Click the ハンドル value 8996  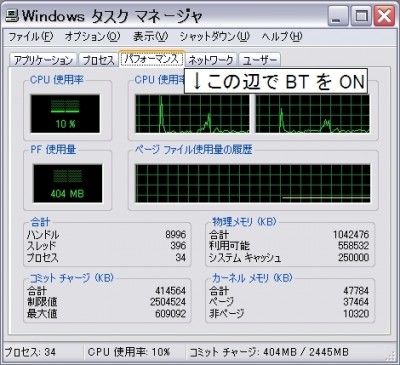pos(176,234)
